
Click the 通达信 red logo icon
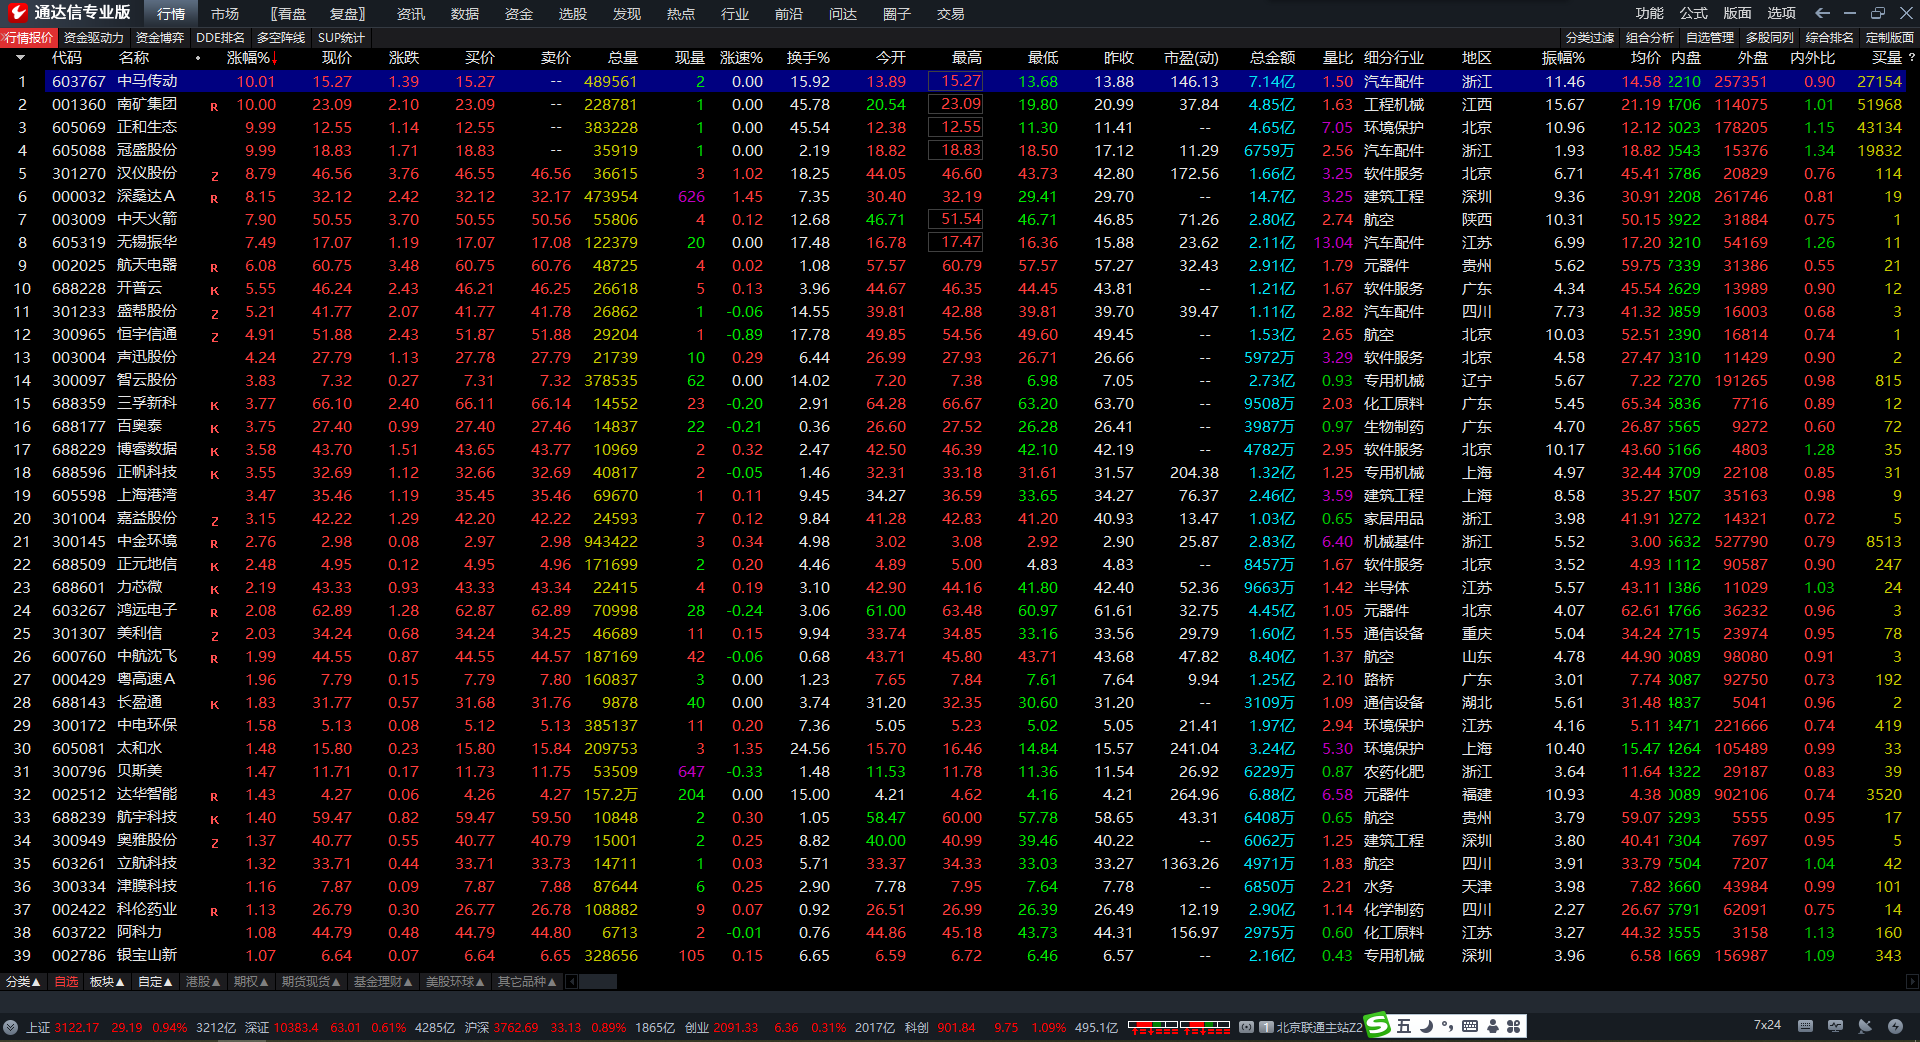click(x=17, y=13)
